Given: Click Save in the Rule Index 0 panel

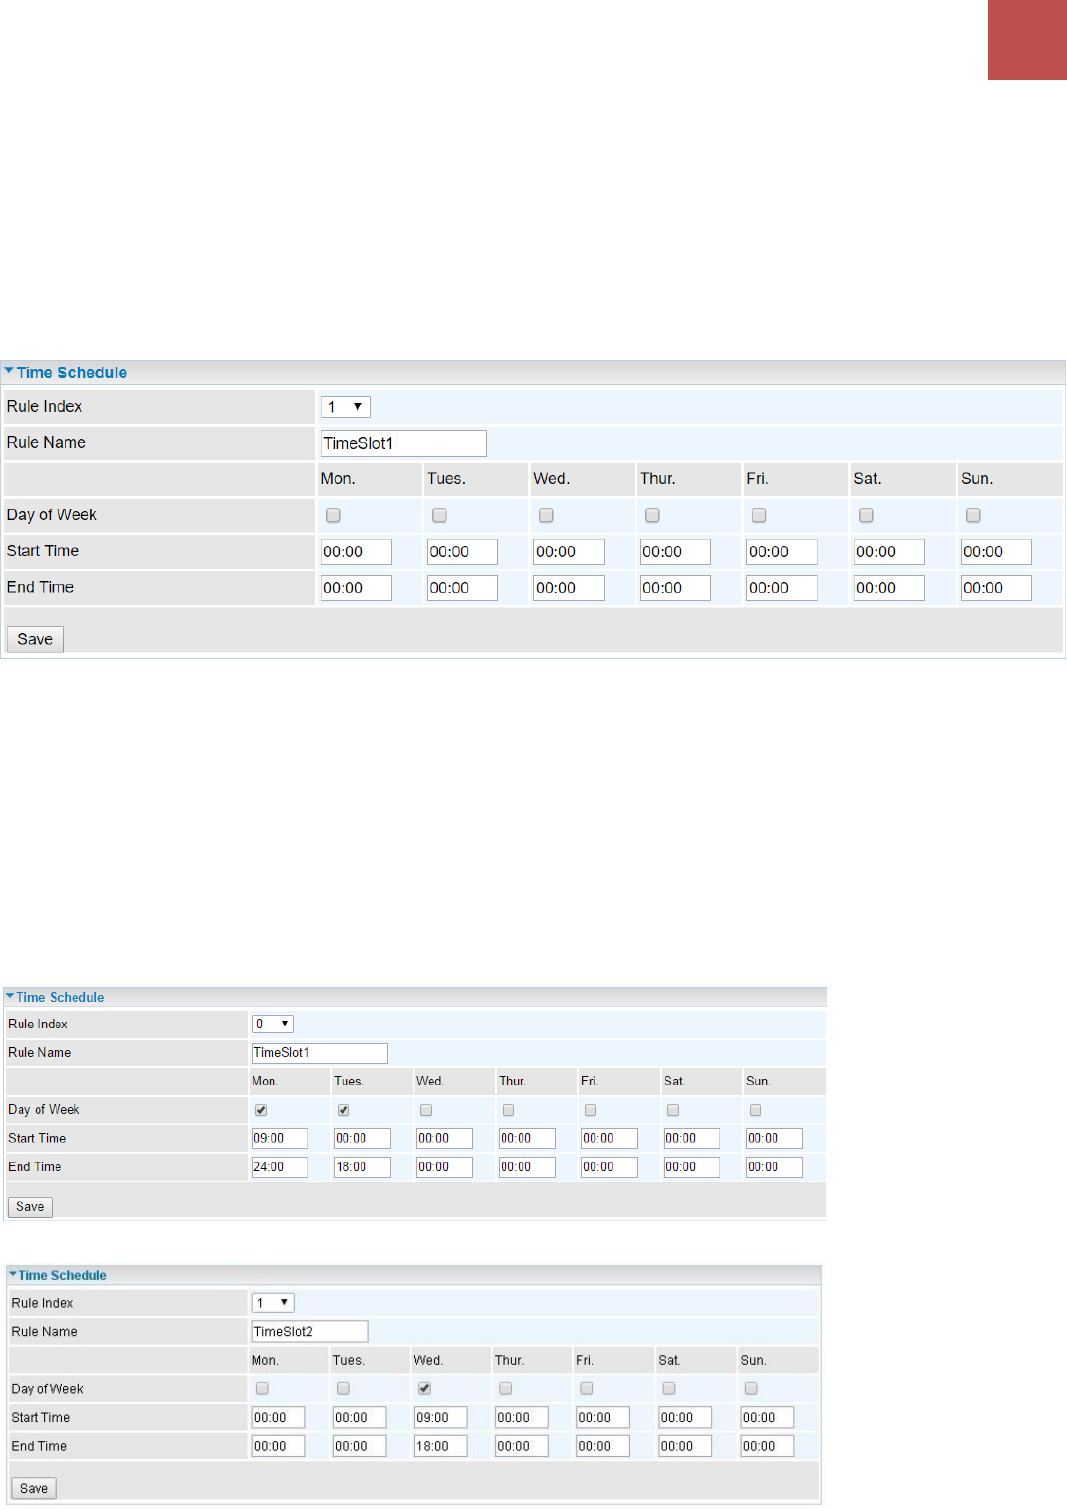Looking at the screenshot, I should pos(30,1207).
